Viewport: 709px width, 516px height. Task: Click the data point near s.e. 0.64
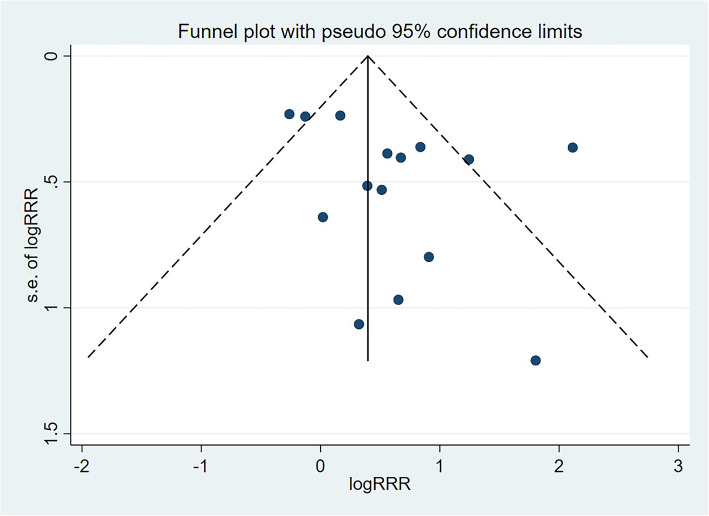pyautogui.click(x=322, y=217)
